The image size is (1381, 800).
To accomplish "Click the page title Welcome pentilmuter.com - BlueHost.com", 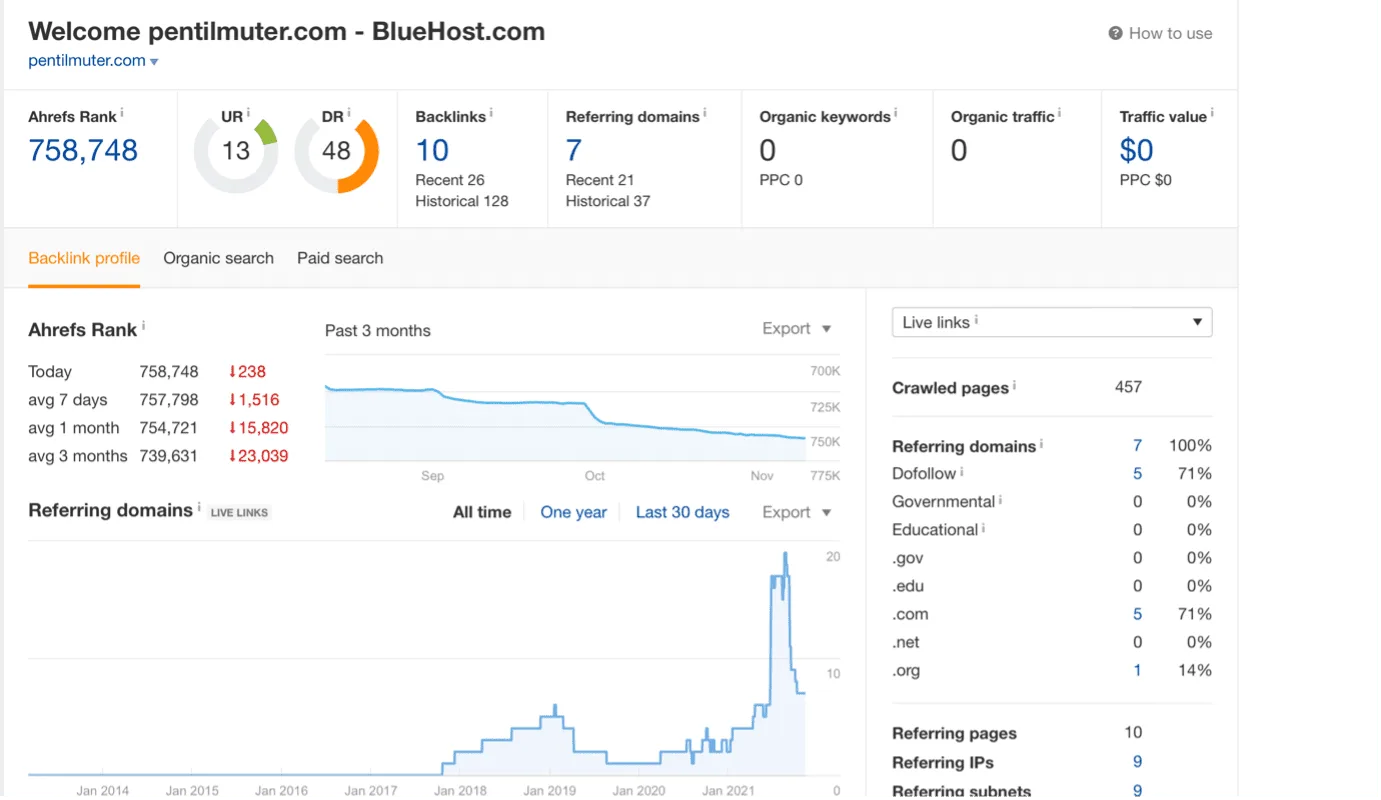I will click(286, 31).
